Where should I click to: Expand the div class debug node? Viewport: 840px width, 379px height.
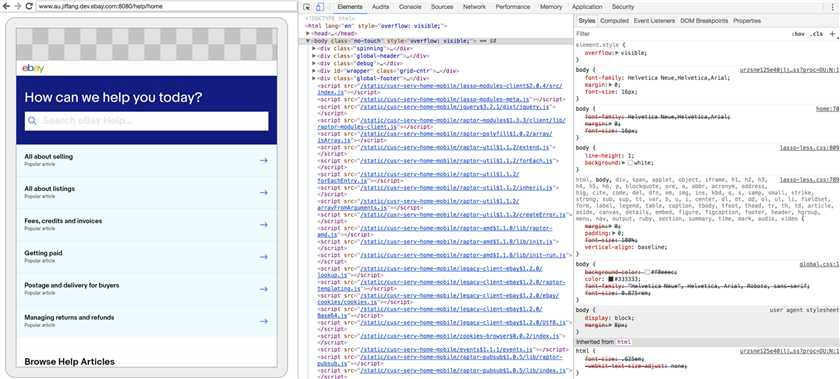pyautogui.click(x=314, y=63)
